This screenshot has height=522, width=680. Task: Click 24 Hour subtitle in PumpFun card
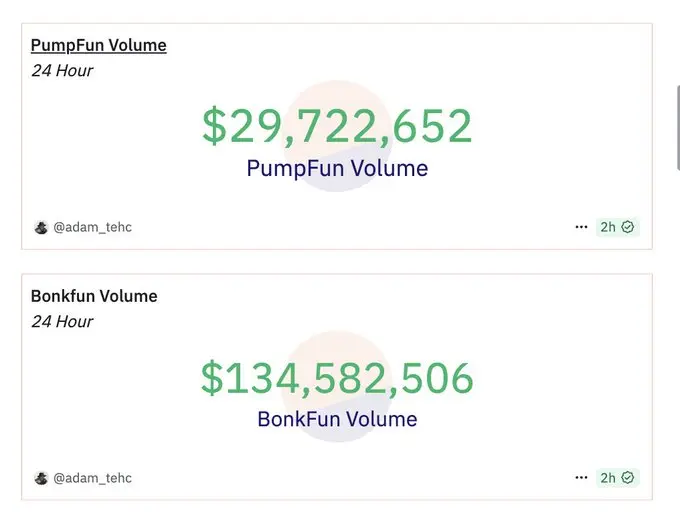pyautogui.click(x=62, y=71)
